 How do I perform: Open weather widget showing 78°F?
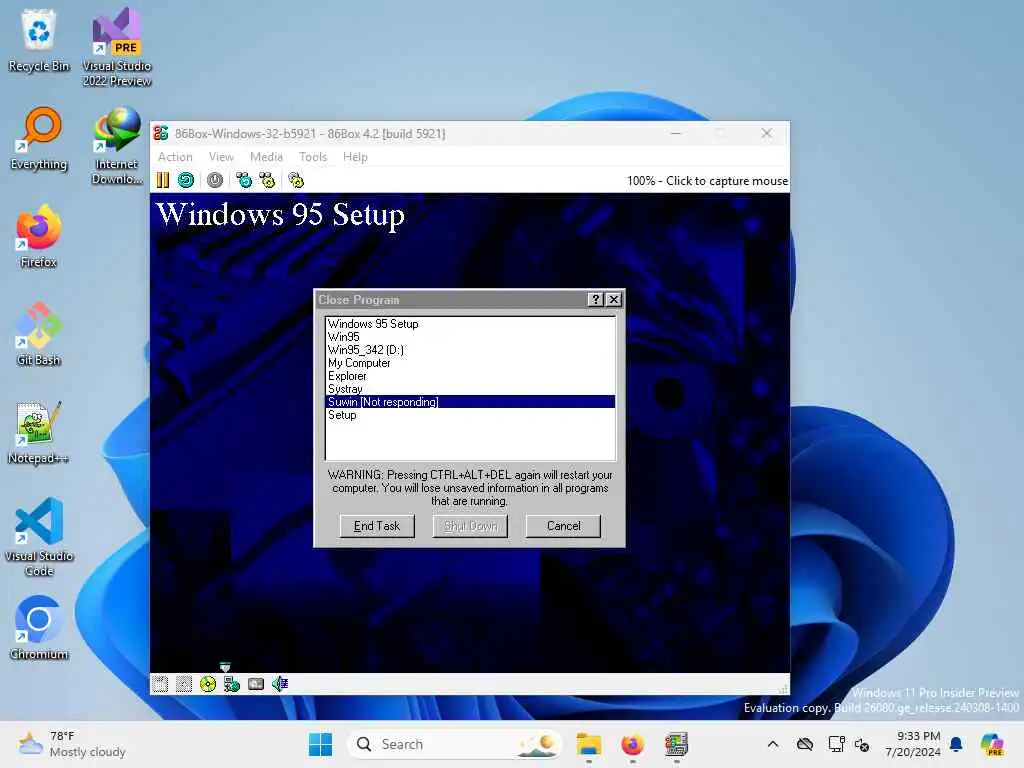point(72,744)
